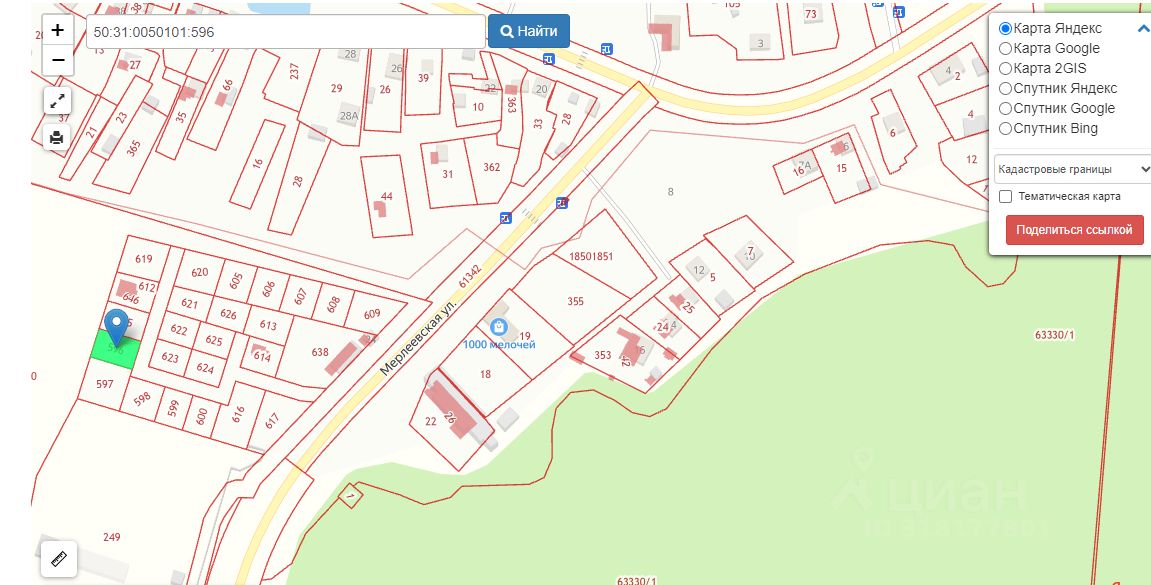
Task: Click parcel number 626
Action: [228, 314]
